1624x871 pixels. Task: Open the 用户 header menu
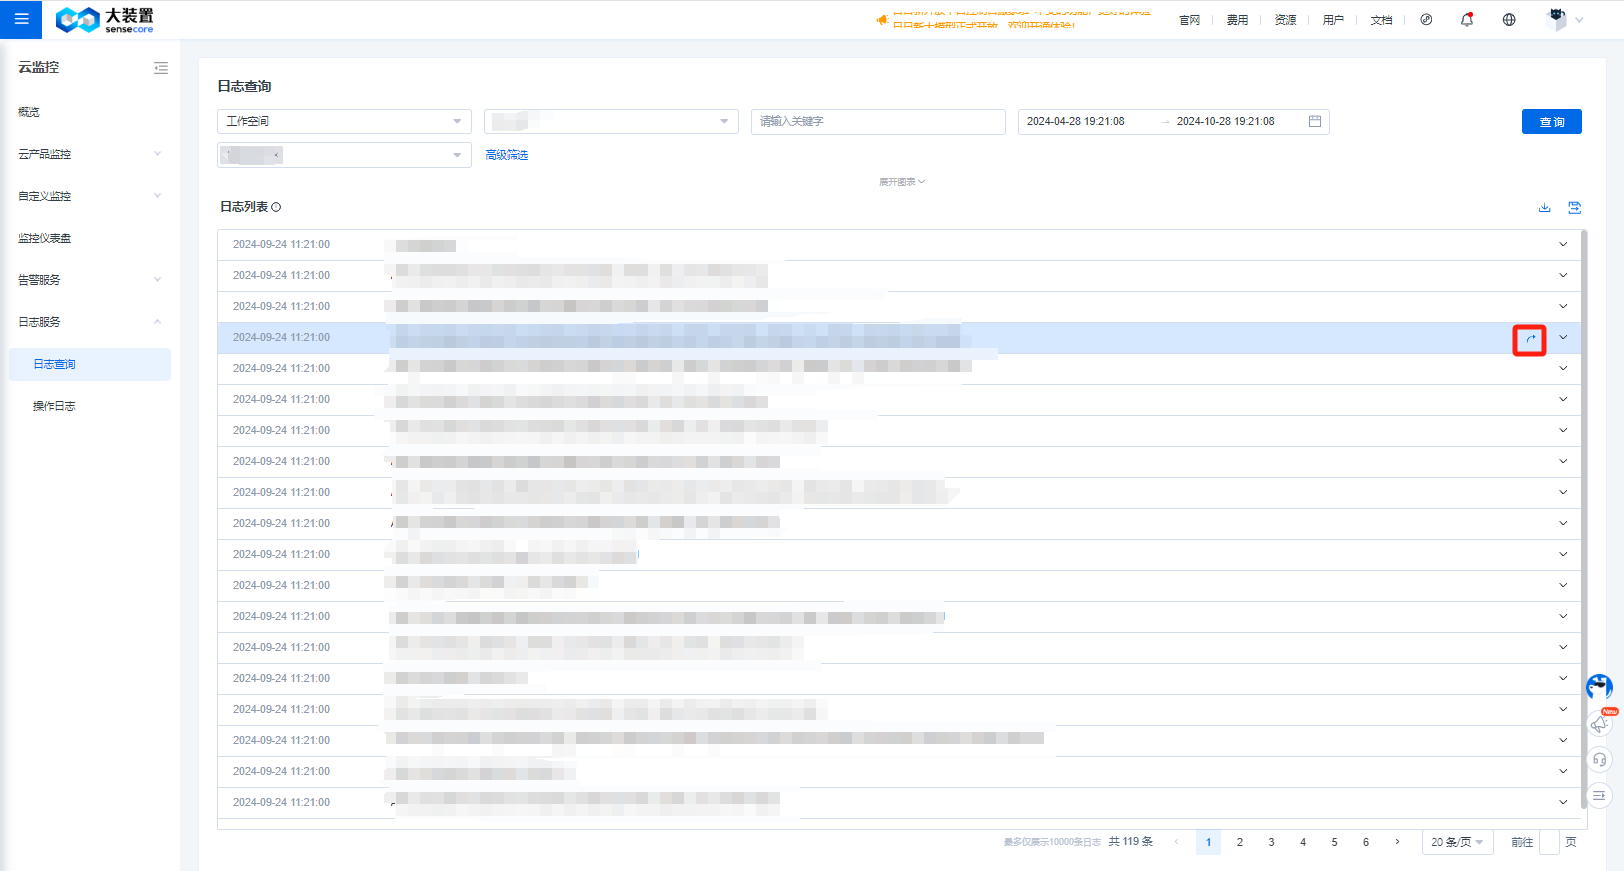coord(1333,20)
